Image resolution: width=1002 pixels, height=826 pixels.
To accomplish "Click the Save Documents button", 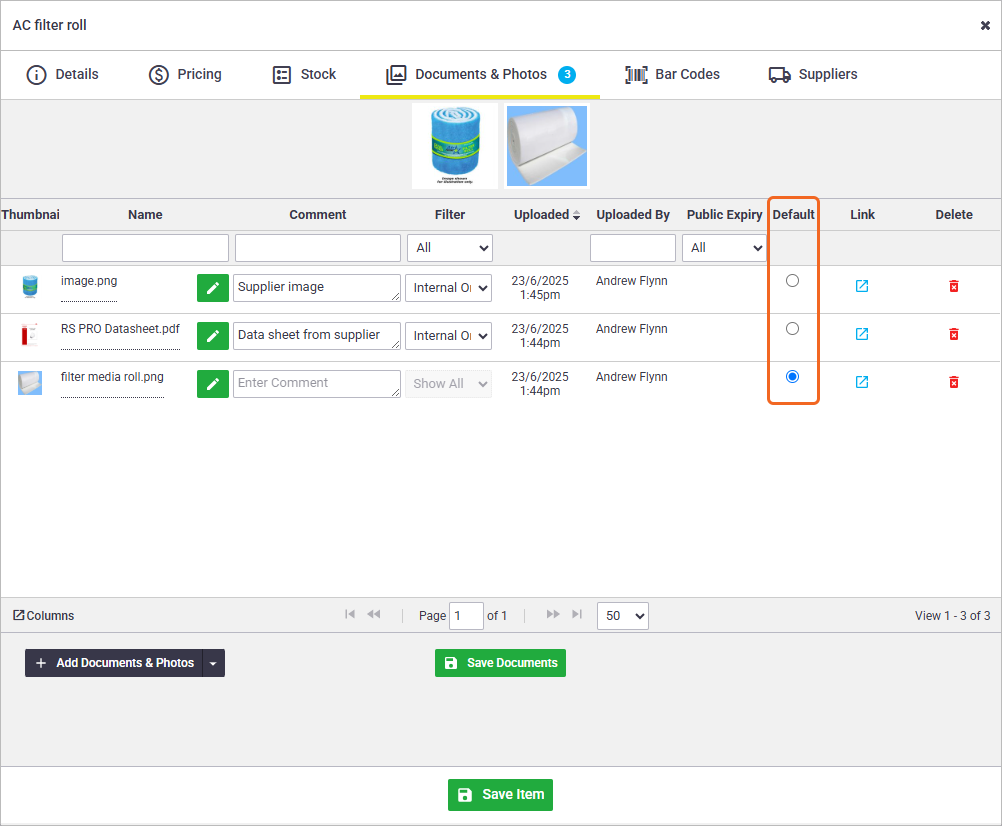I will coord(500,663).
